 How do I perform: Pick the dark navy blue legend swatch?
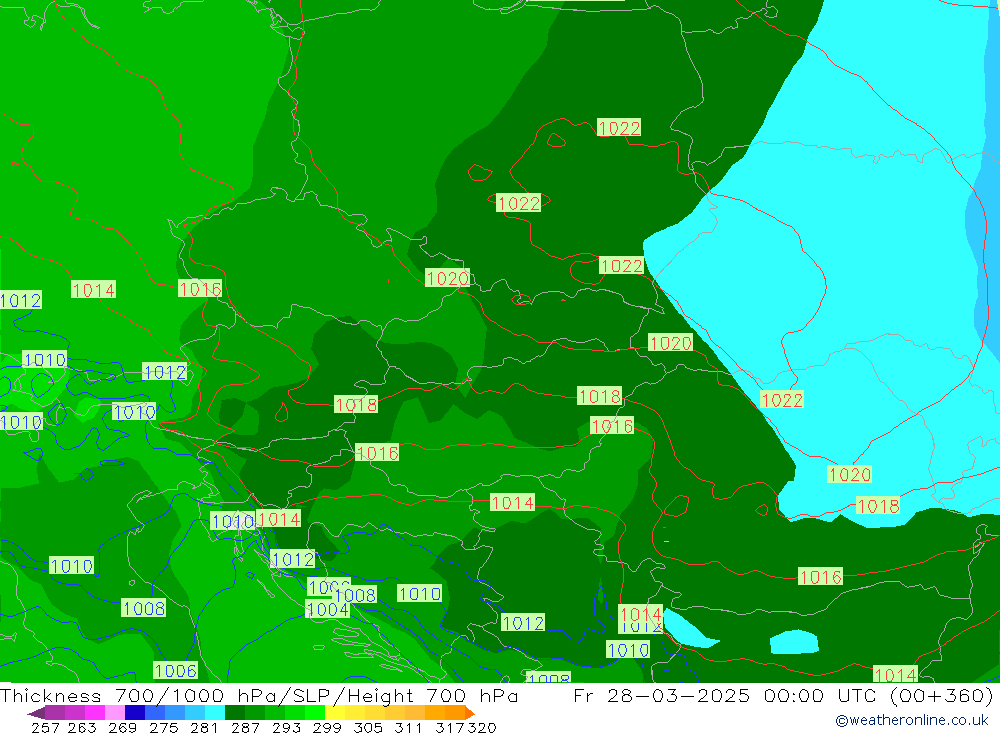tap(135, 713)
